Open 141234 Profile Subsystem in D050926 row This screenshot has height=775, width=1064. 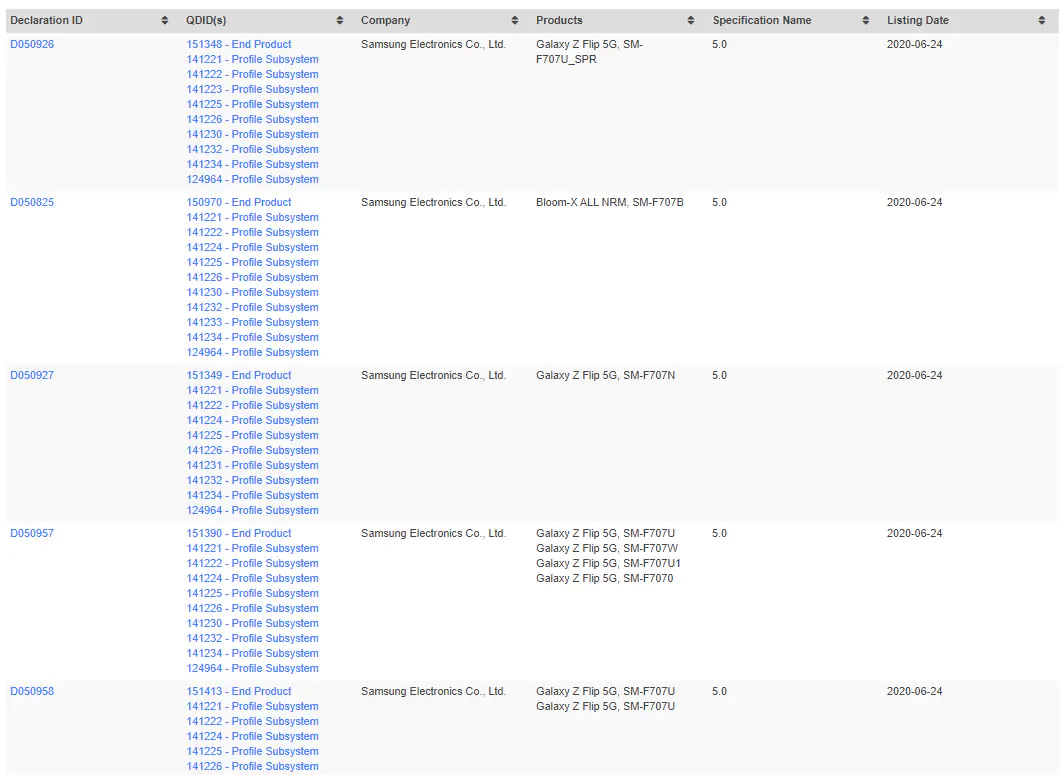(252, 164)
